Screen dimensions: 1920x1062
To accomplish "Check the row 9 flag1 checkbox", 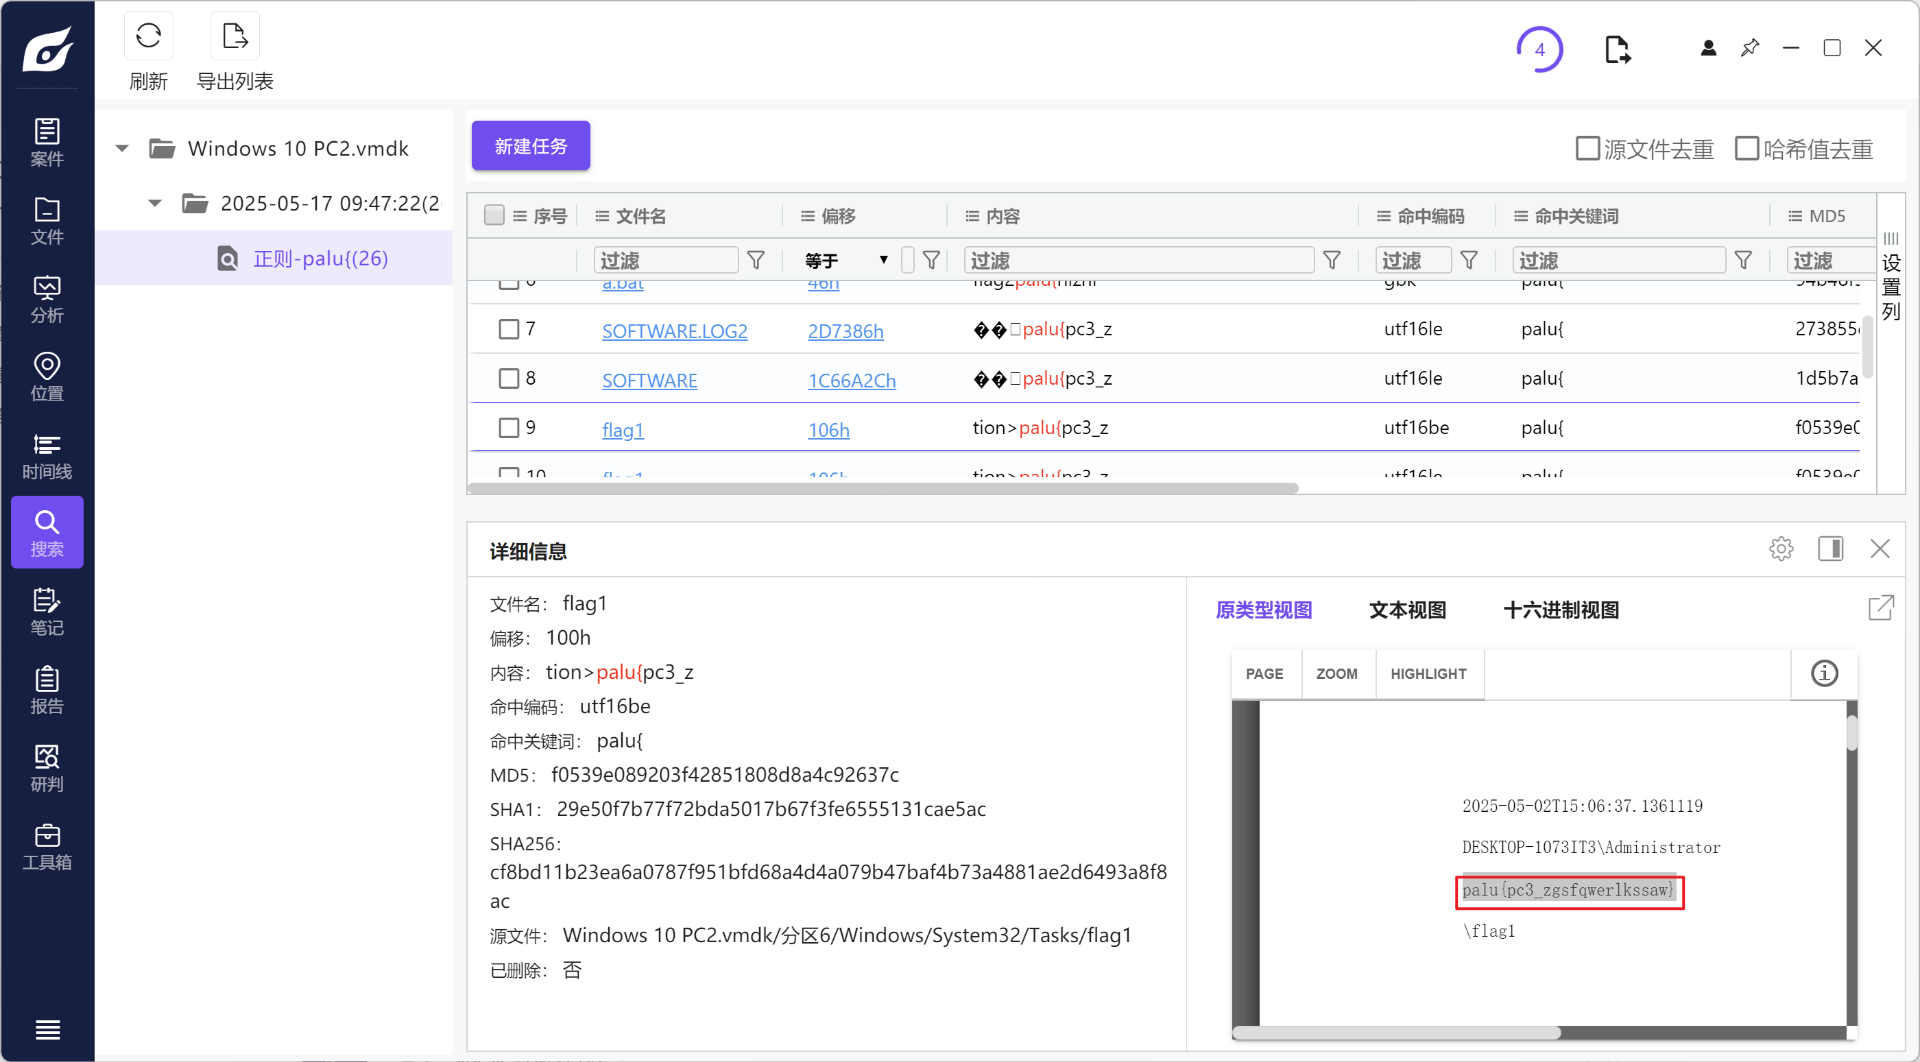I will [509, 428].
